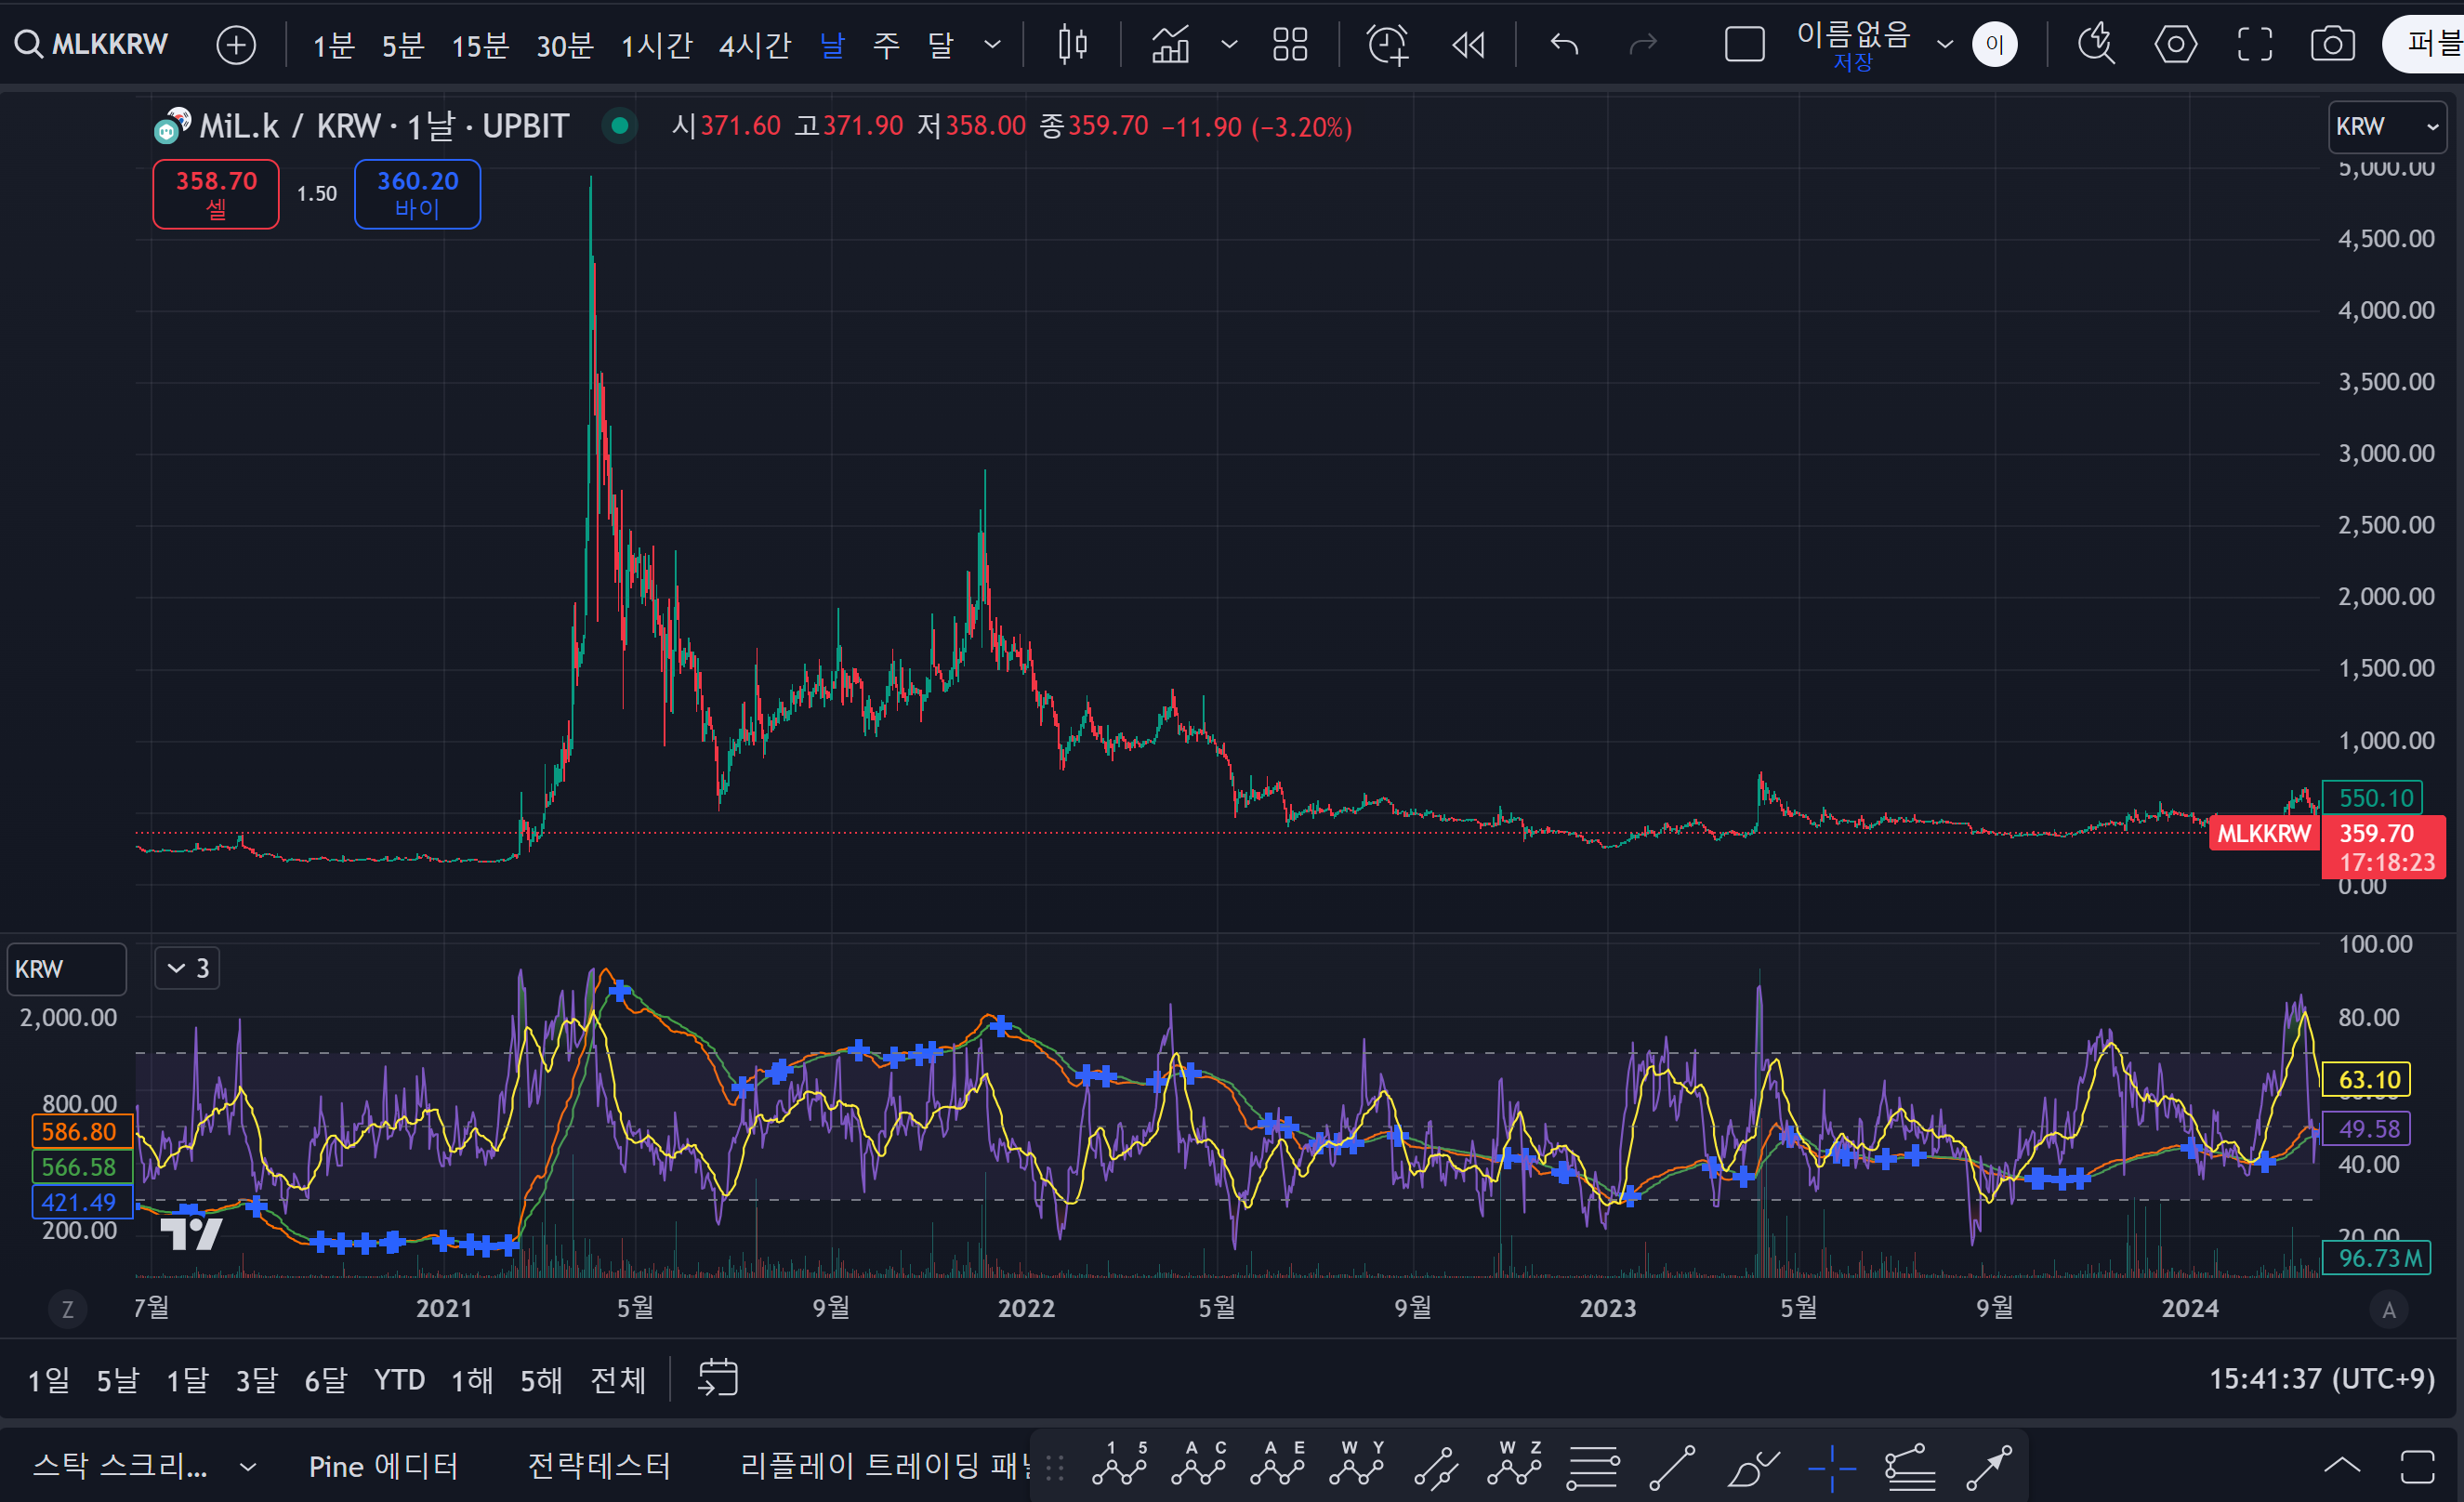
Task: Open go-to-date calendar icon
Action: coord(717,1377)
